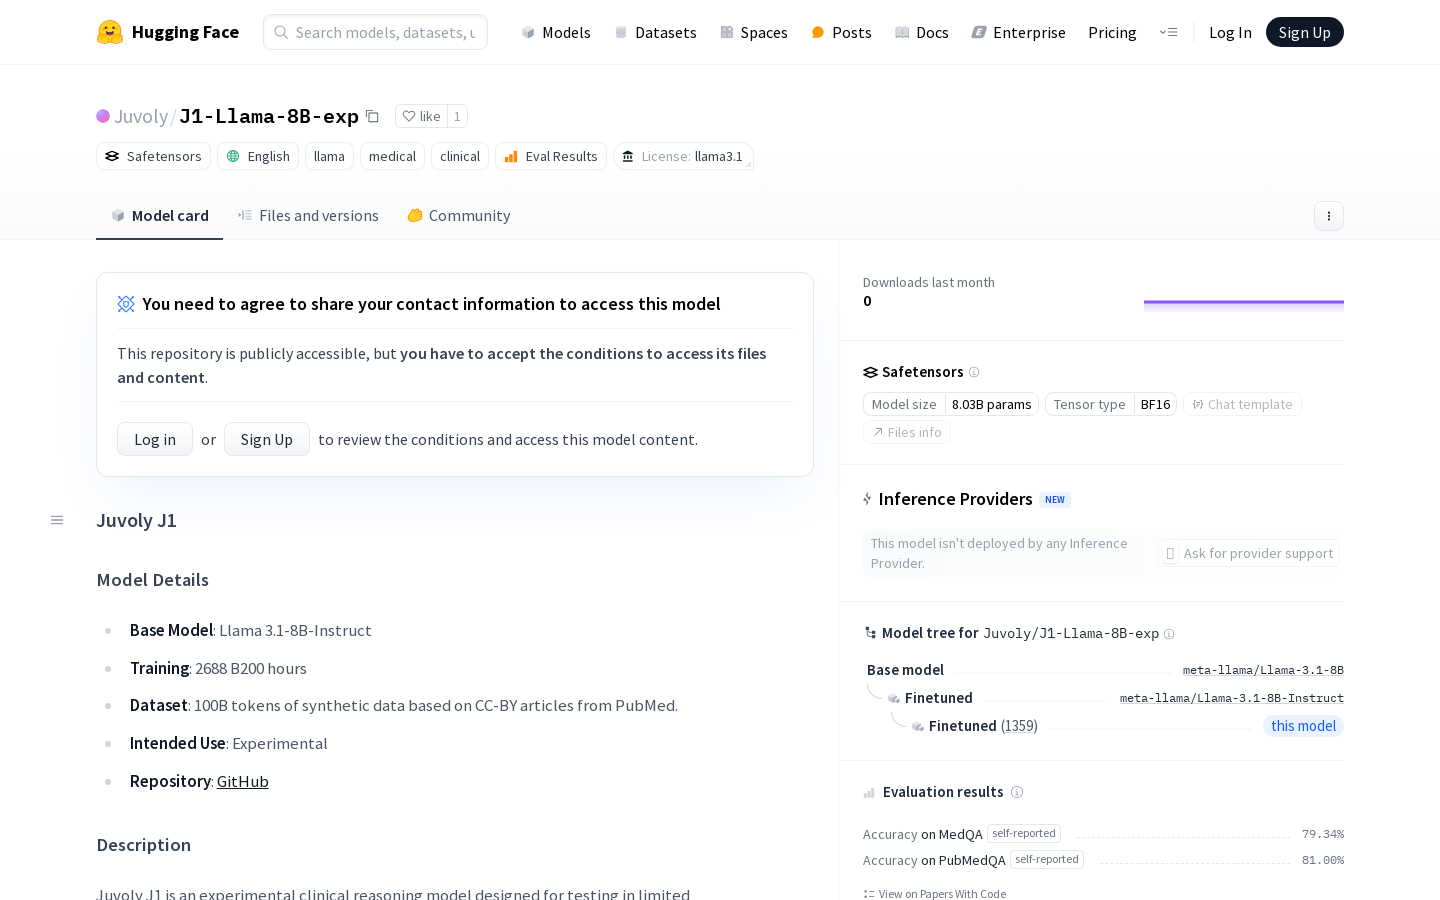Click the Hugging Face logo icon
This screenshot has width=1440, height=900.
click(110, 32)
